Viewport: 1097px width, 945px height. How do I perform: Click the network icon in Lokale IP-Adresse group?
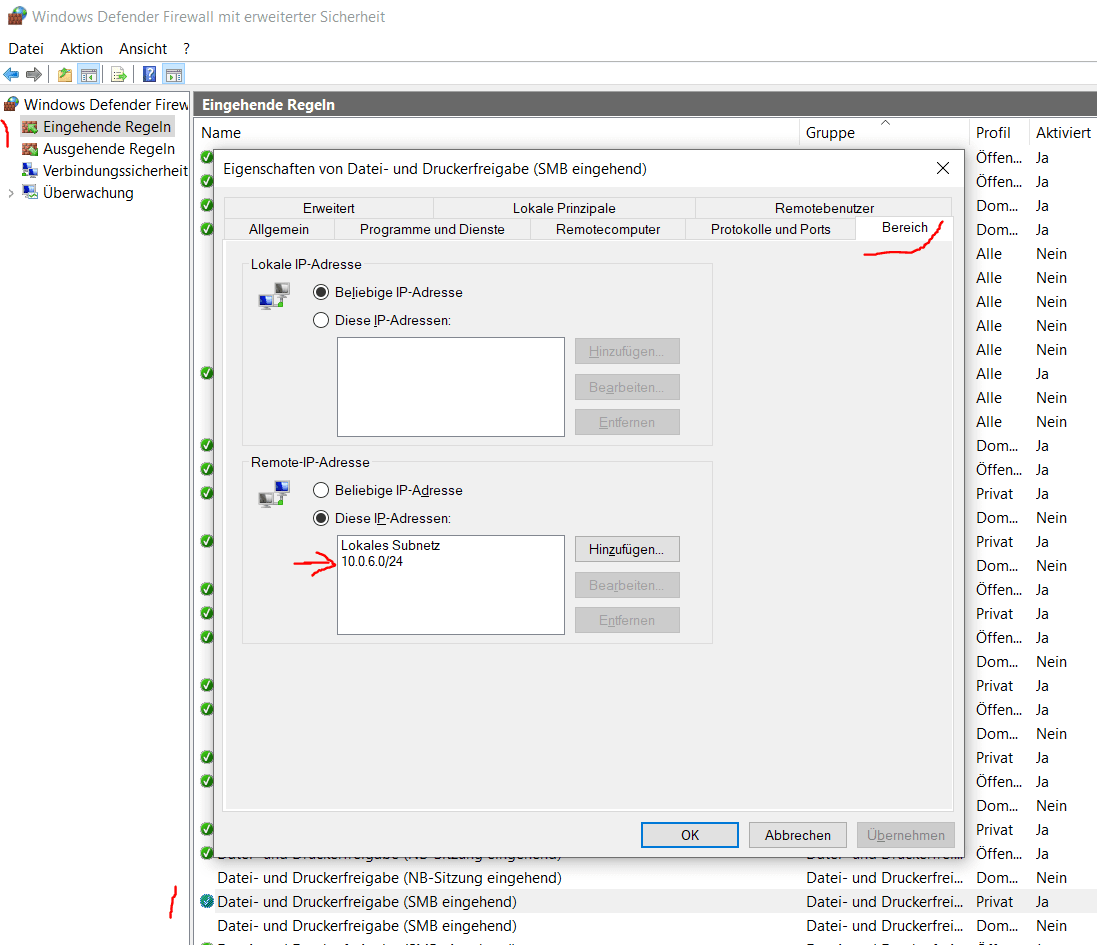[274, 296]
